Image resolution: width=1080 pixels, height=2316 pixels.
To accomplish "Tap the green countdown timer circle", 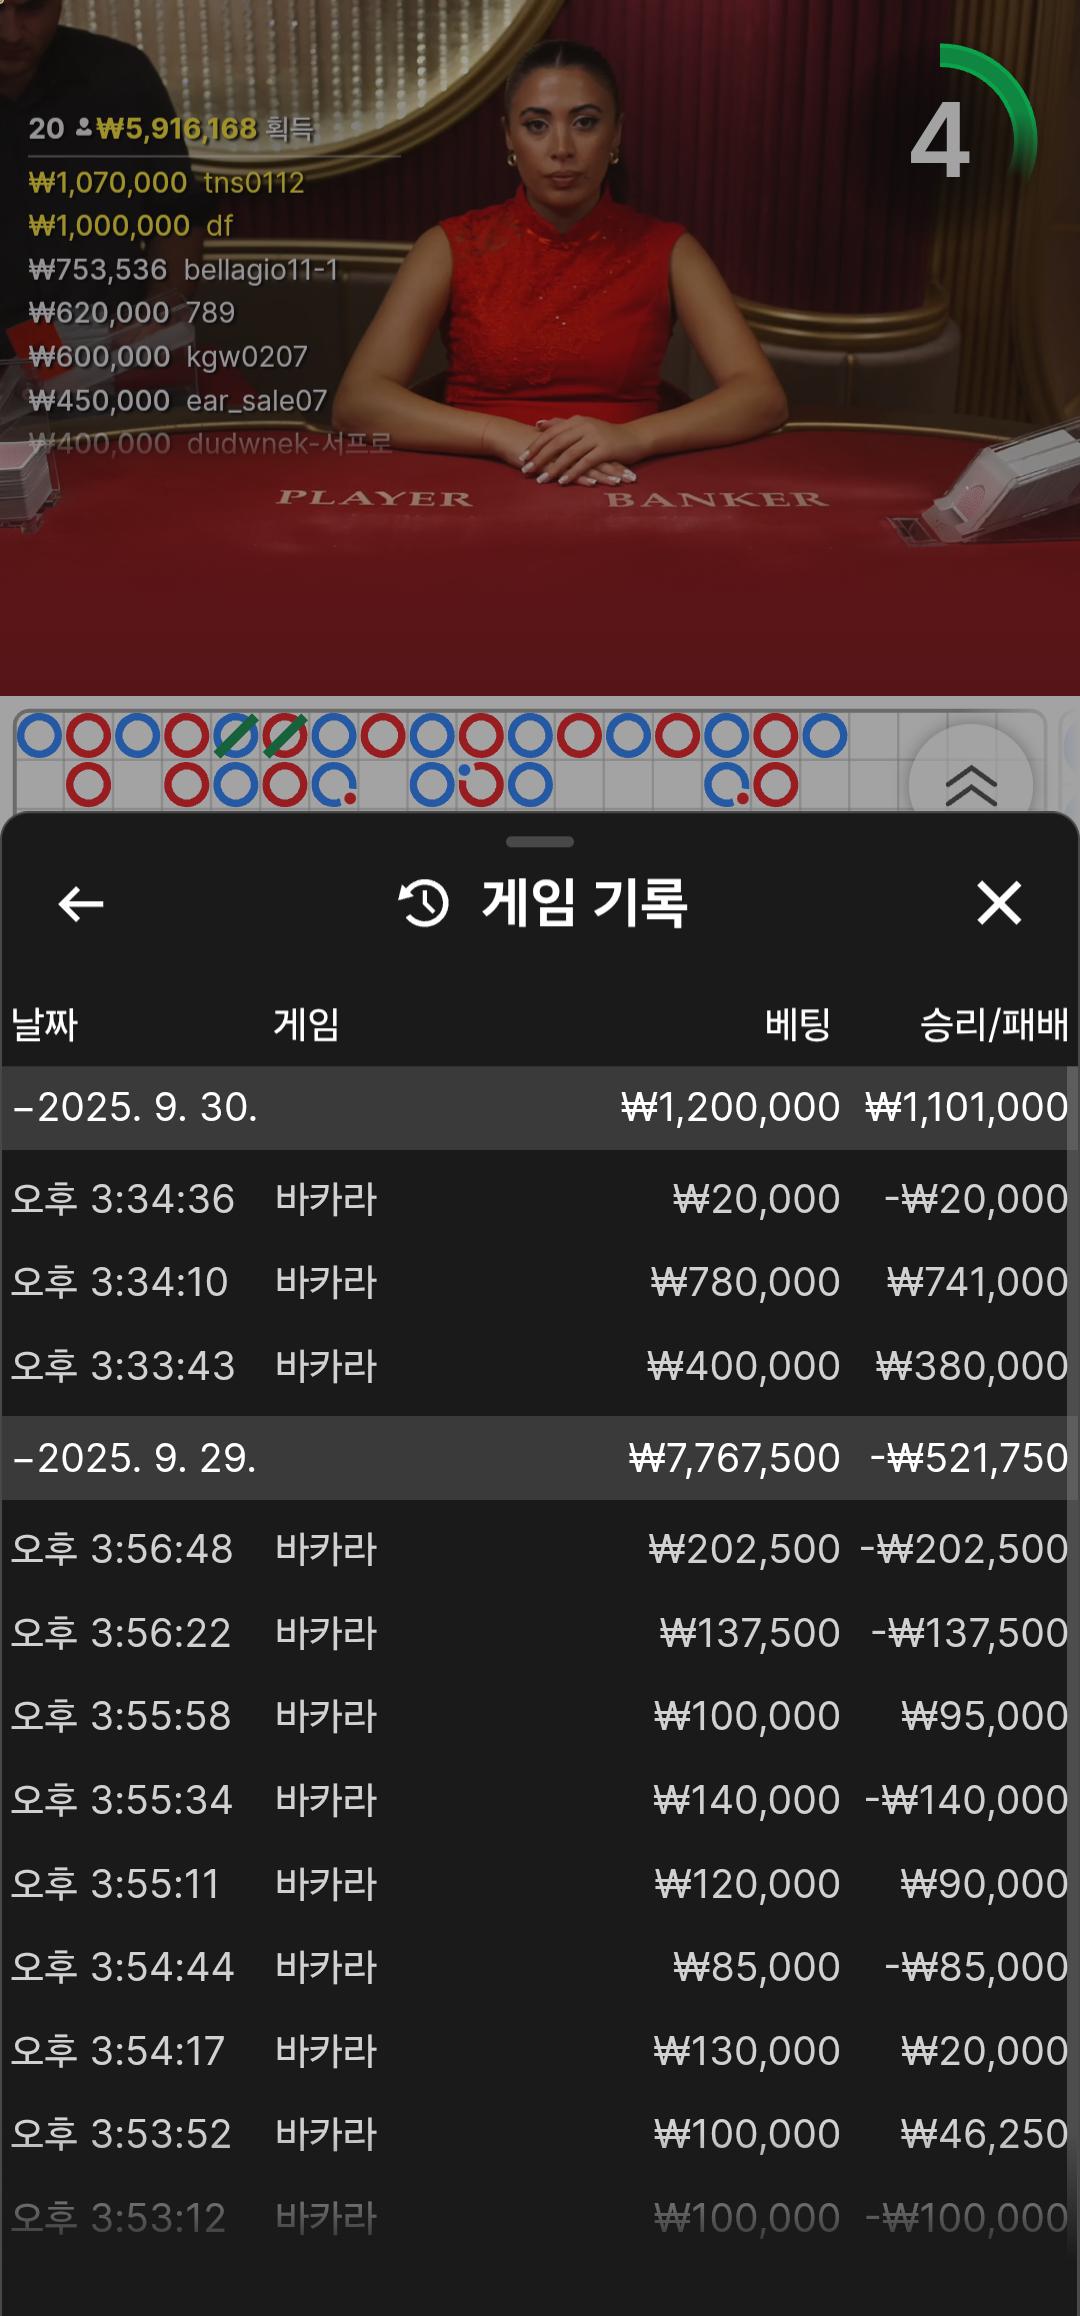I will click(x=963, y=140).
